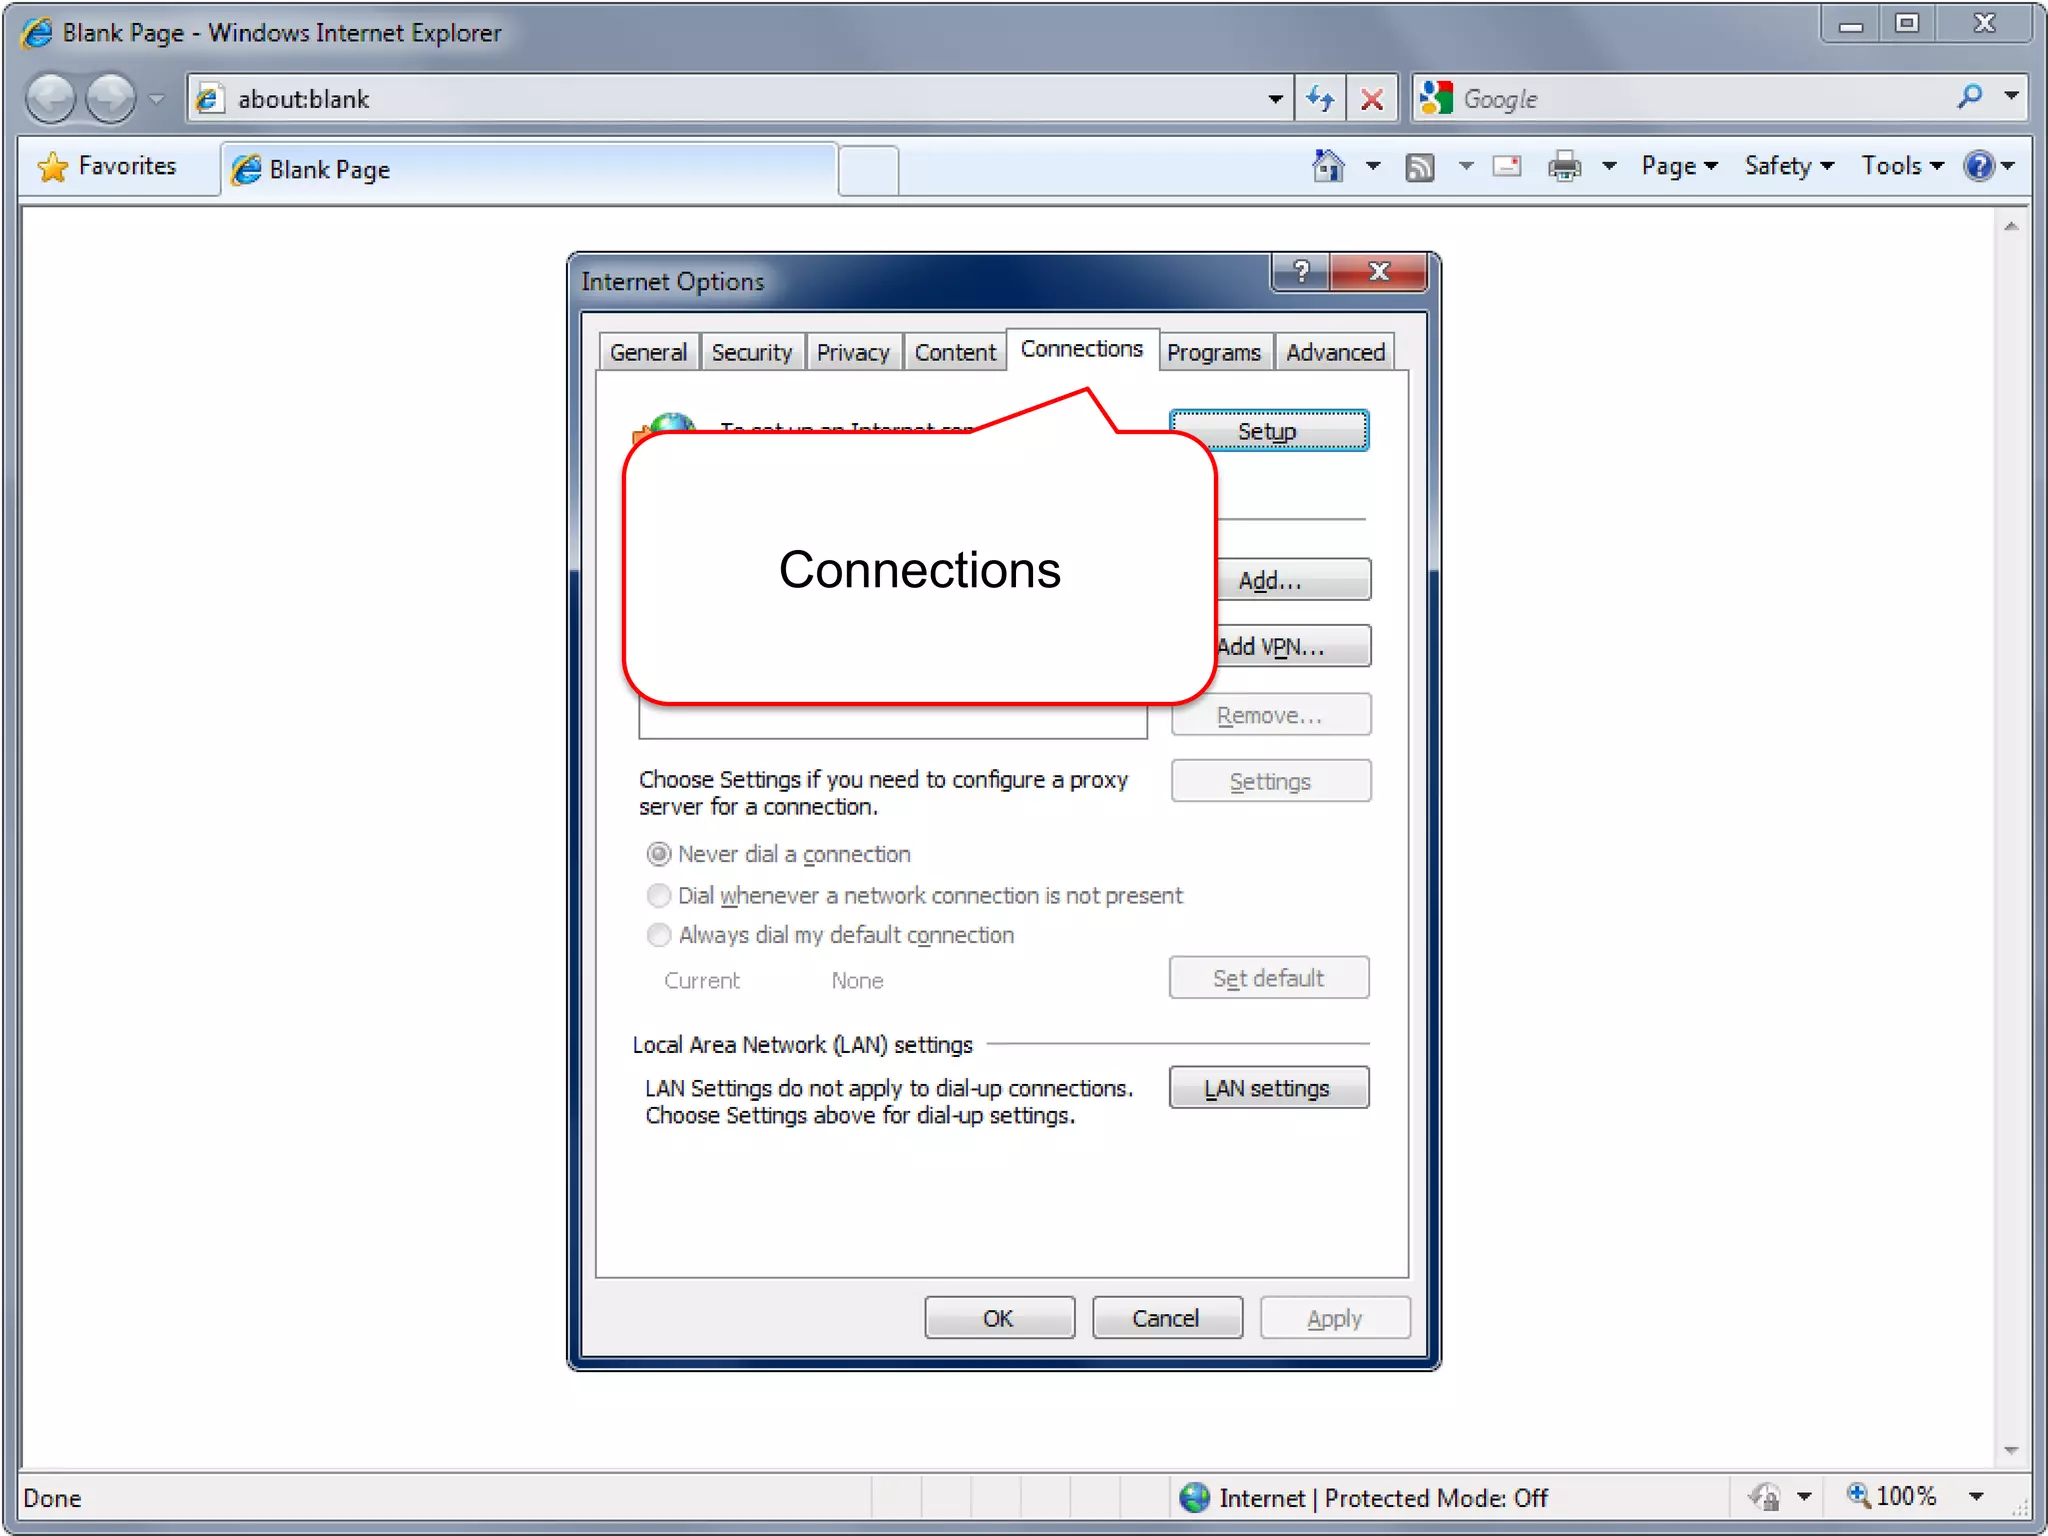
Task: Open address bar autocomplete dropdown arrow
Action: click(x=1275, y=99)
